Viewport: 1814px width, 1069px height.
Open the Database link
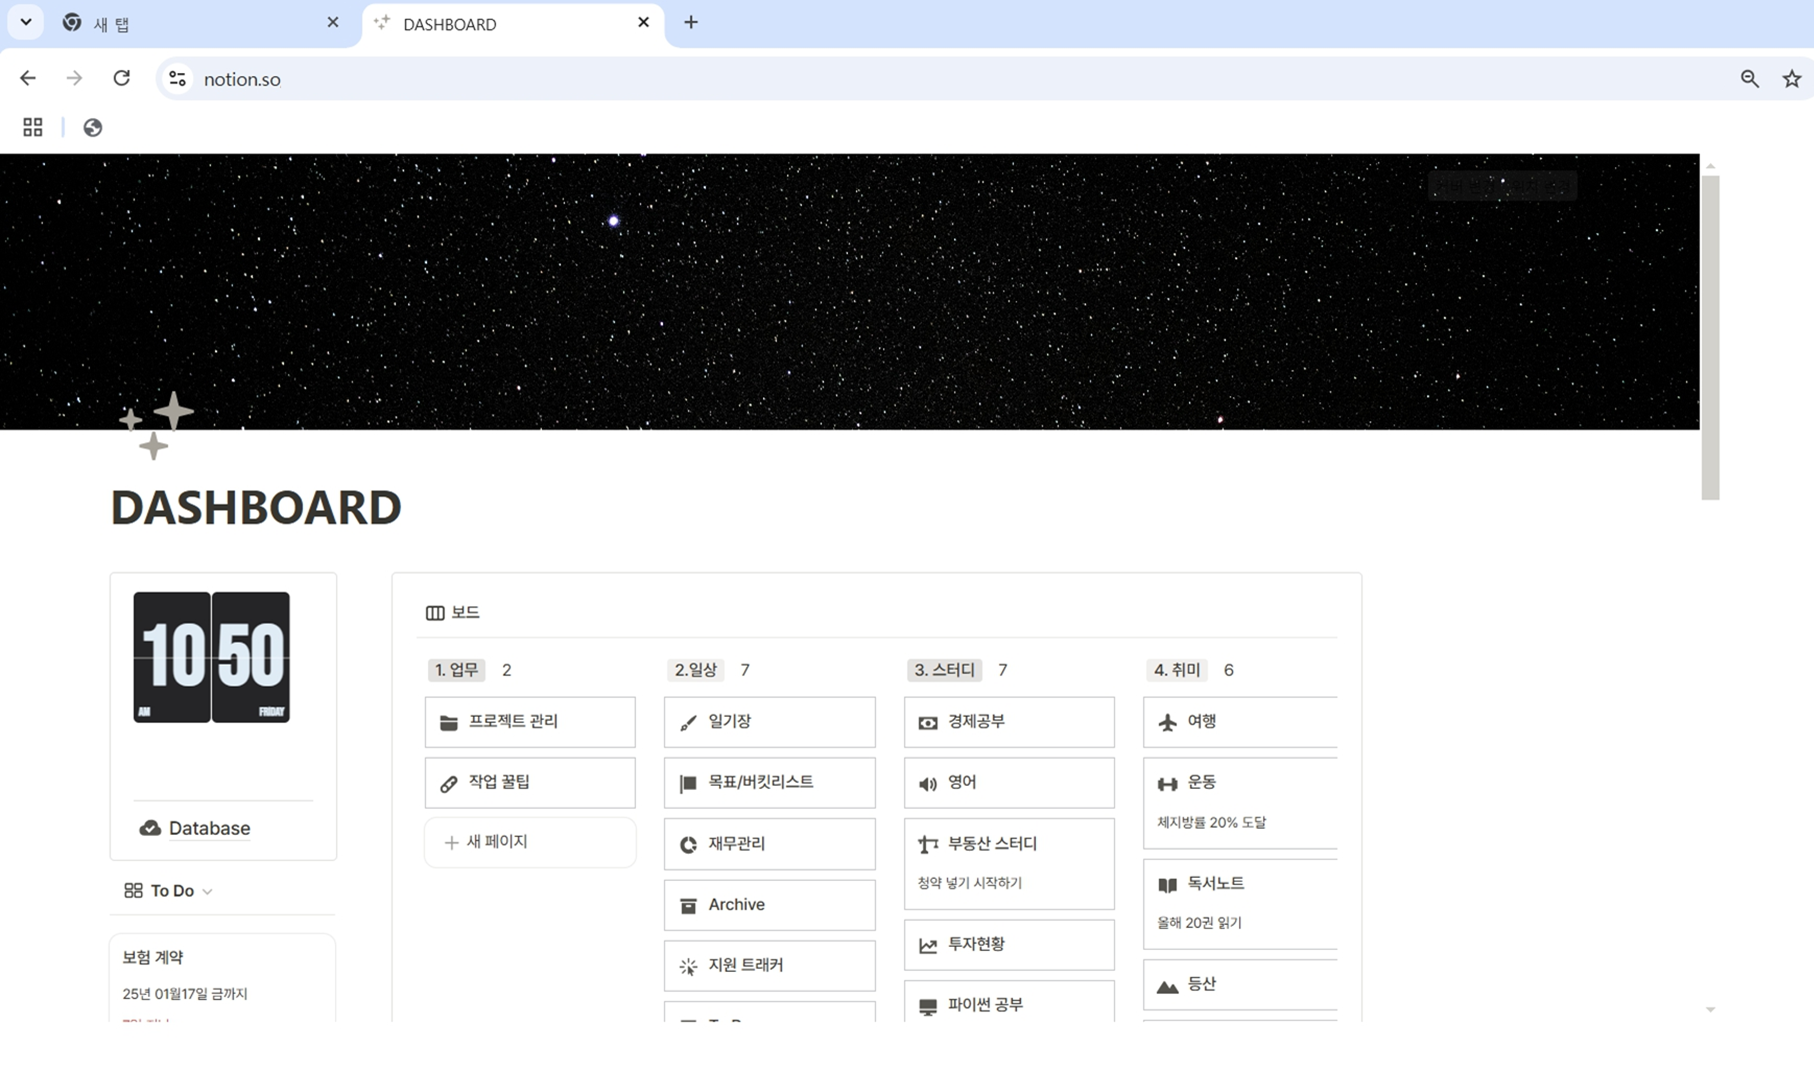(209, 828)
